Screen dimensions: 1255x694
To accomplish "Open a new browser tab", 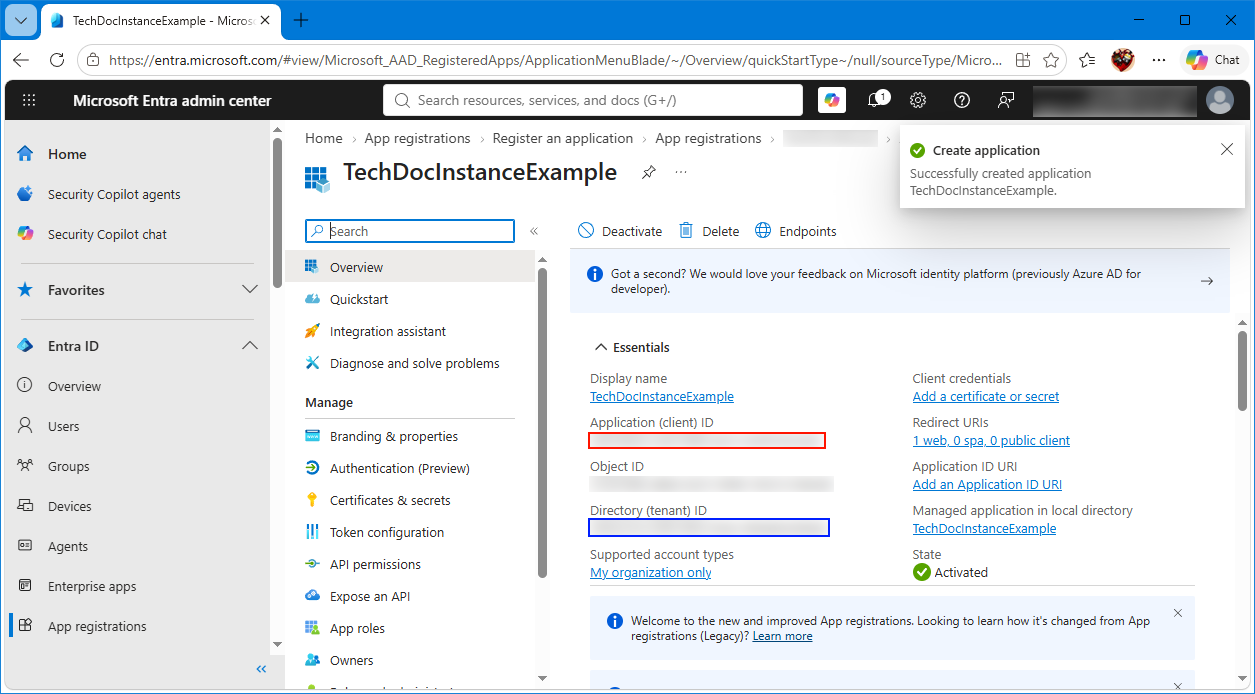I will click(x=301, y=20).
